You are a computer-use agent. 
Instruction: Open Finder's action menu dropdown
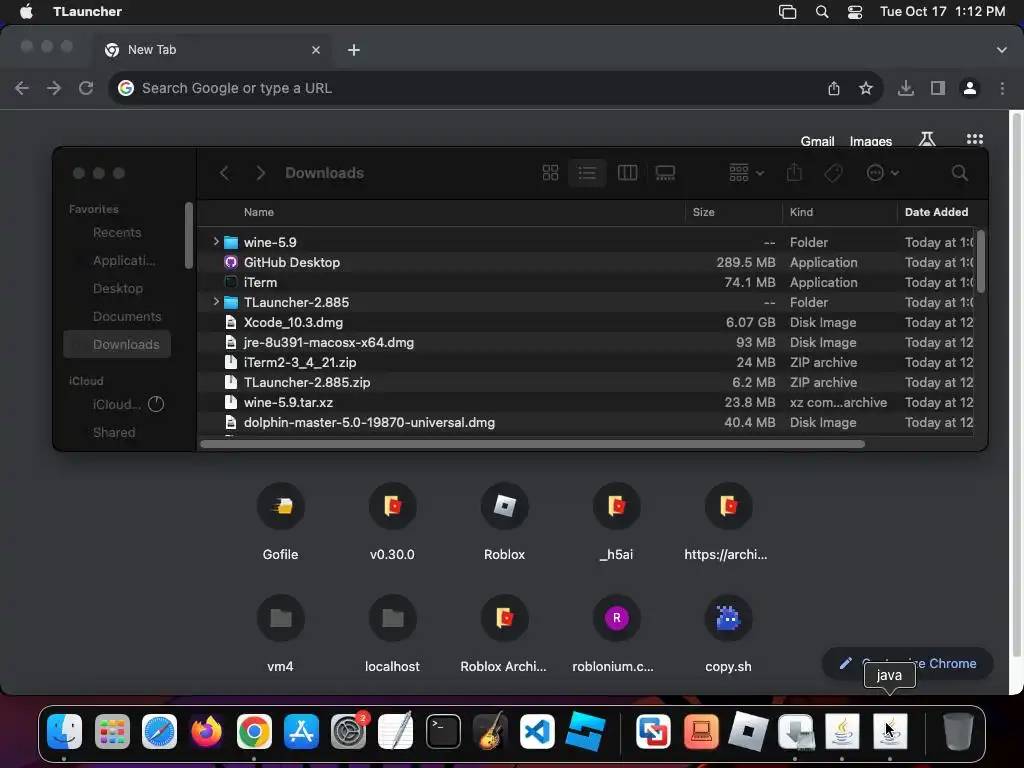882,173
